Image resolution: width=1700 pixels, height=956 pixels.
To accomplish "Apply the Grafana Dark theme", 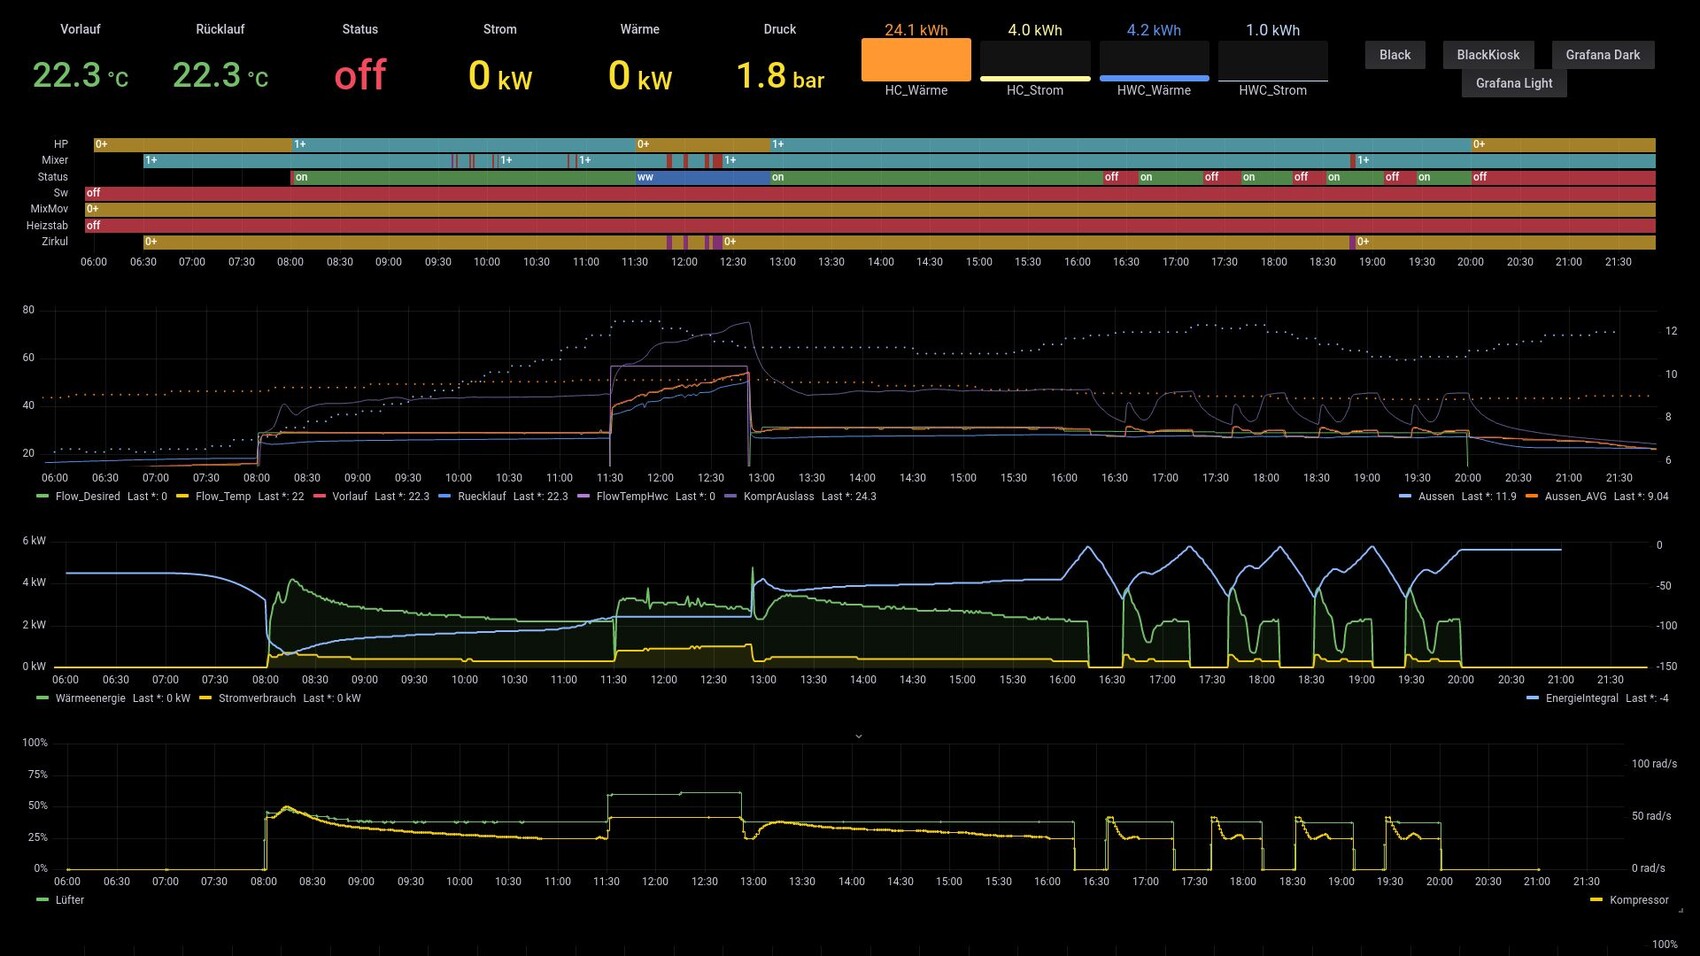I will tap(1602, 55).
